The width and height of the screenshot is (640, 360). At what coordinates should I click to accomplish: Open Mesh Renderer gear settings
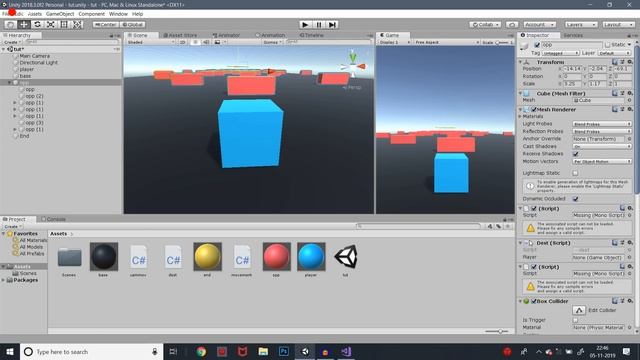point(630,109)
